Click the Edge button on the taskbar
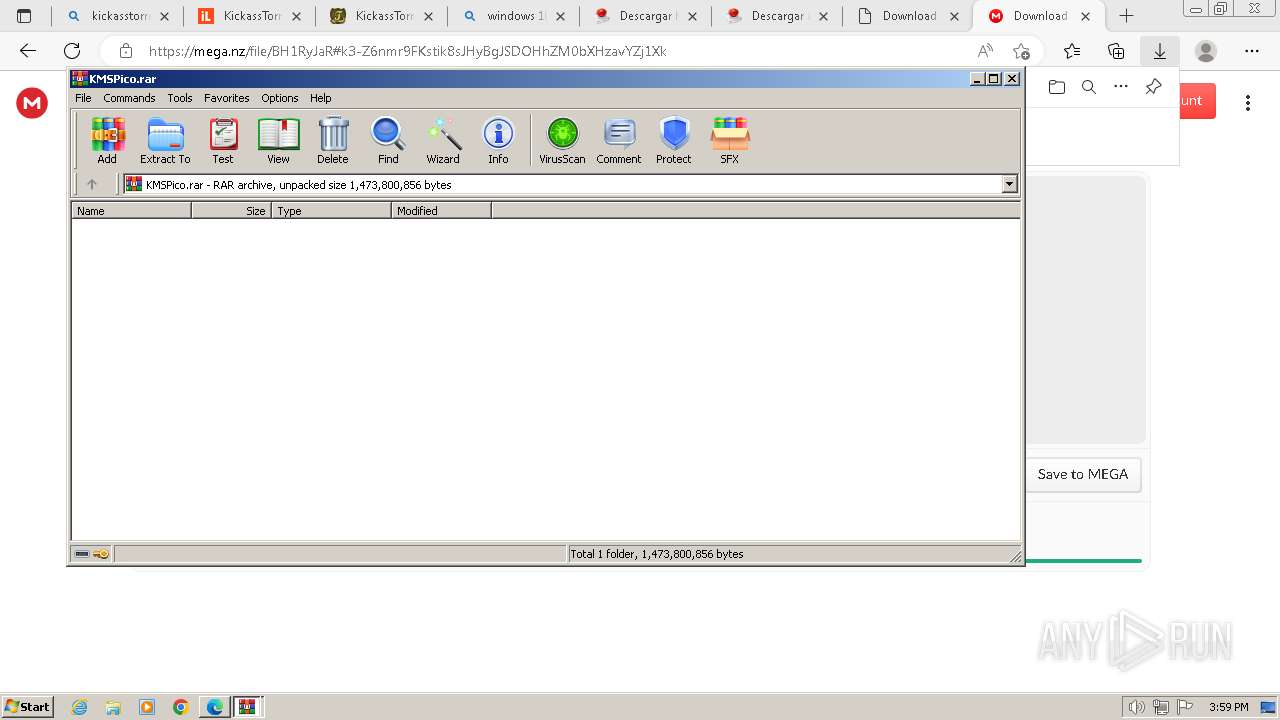 tap(214, 707)
